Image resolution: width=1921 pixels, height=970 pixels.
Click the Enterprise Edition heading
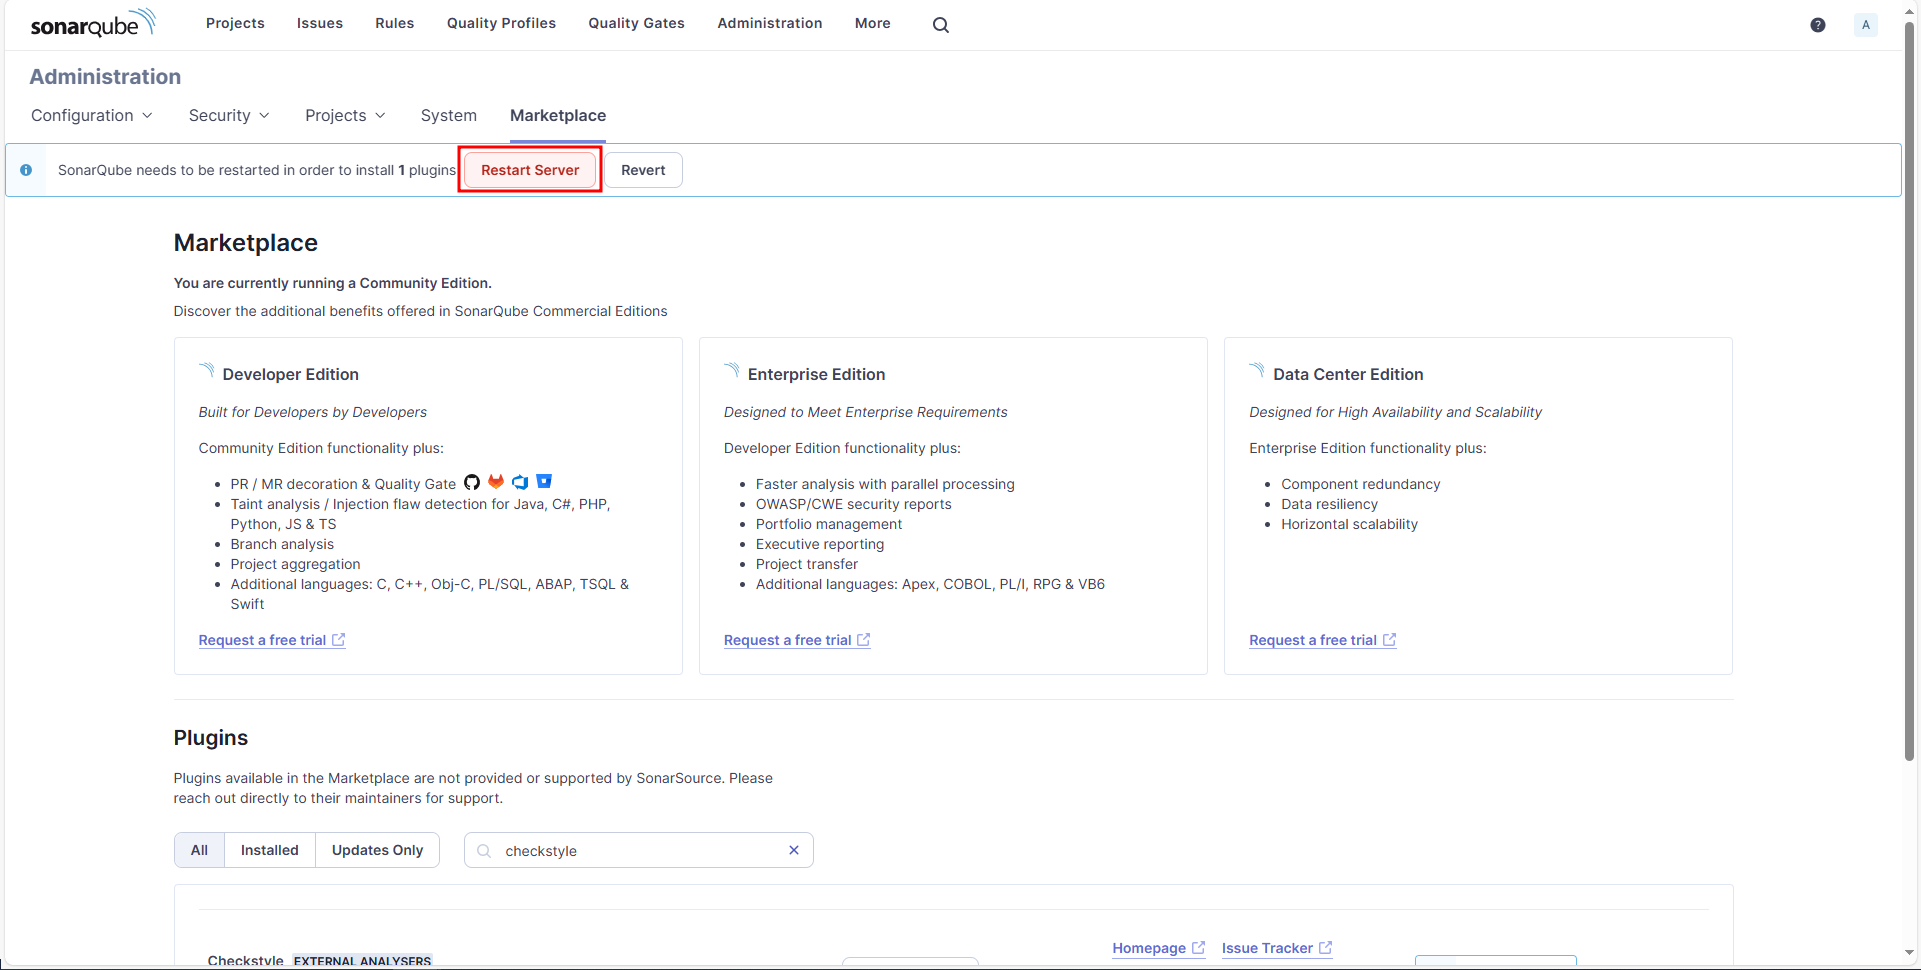[x=816, y=374]
